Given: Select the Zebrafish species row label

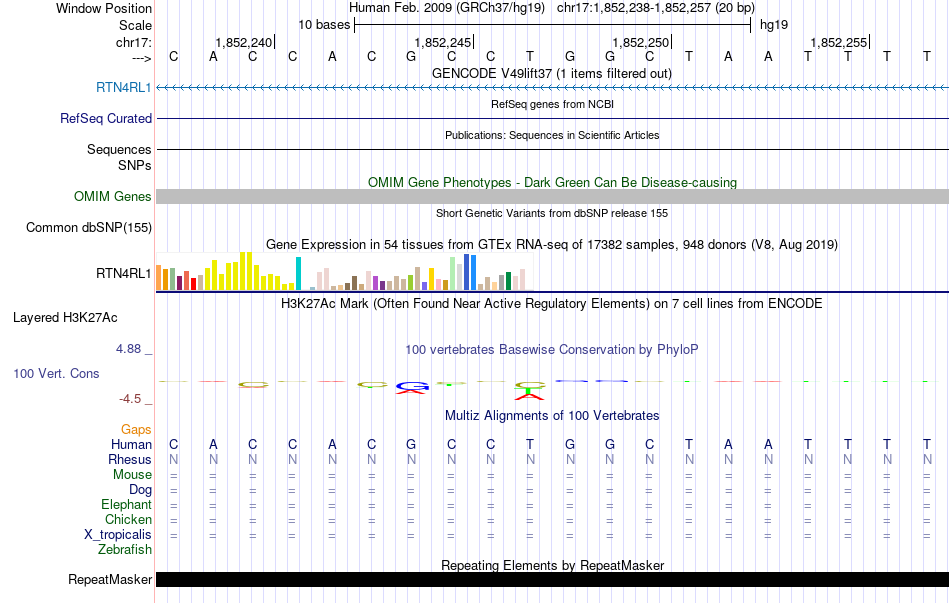Looking at the screenshot, I should (x=125, y=550).
